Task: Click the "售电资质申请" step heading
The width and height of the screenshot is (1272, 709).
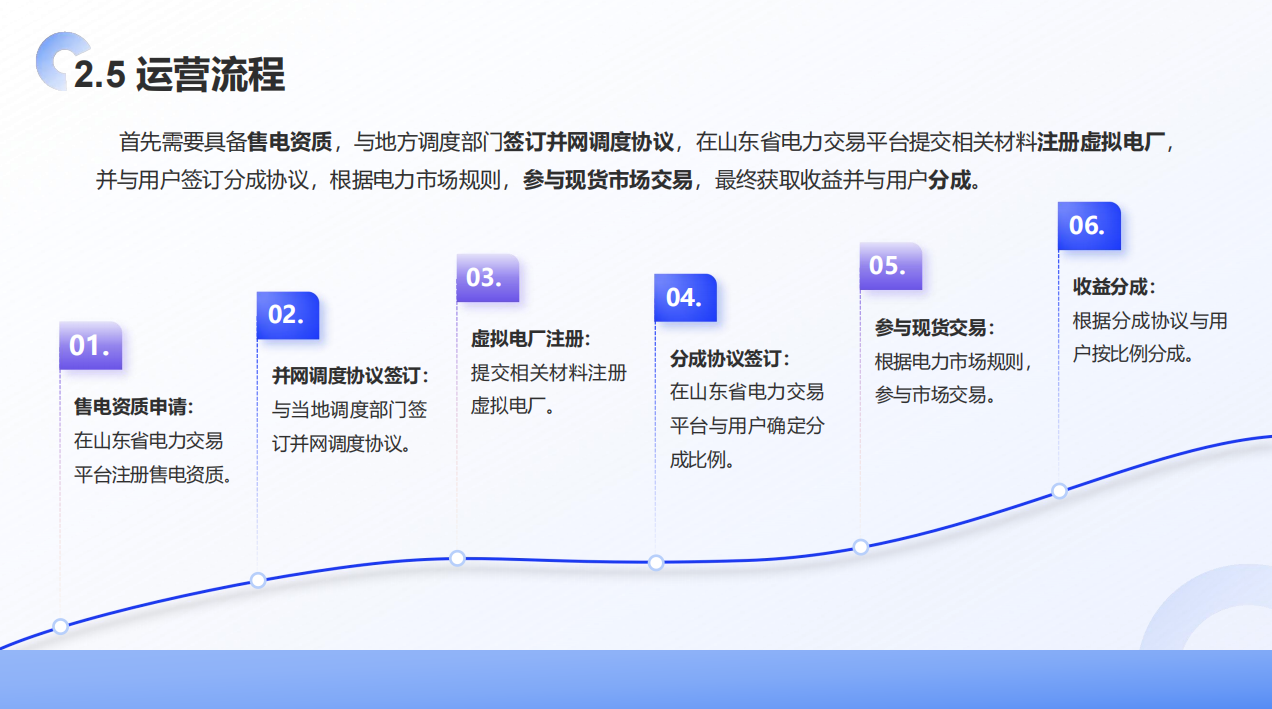Action: tap(132, 407)
